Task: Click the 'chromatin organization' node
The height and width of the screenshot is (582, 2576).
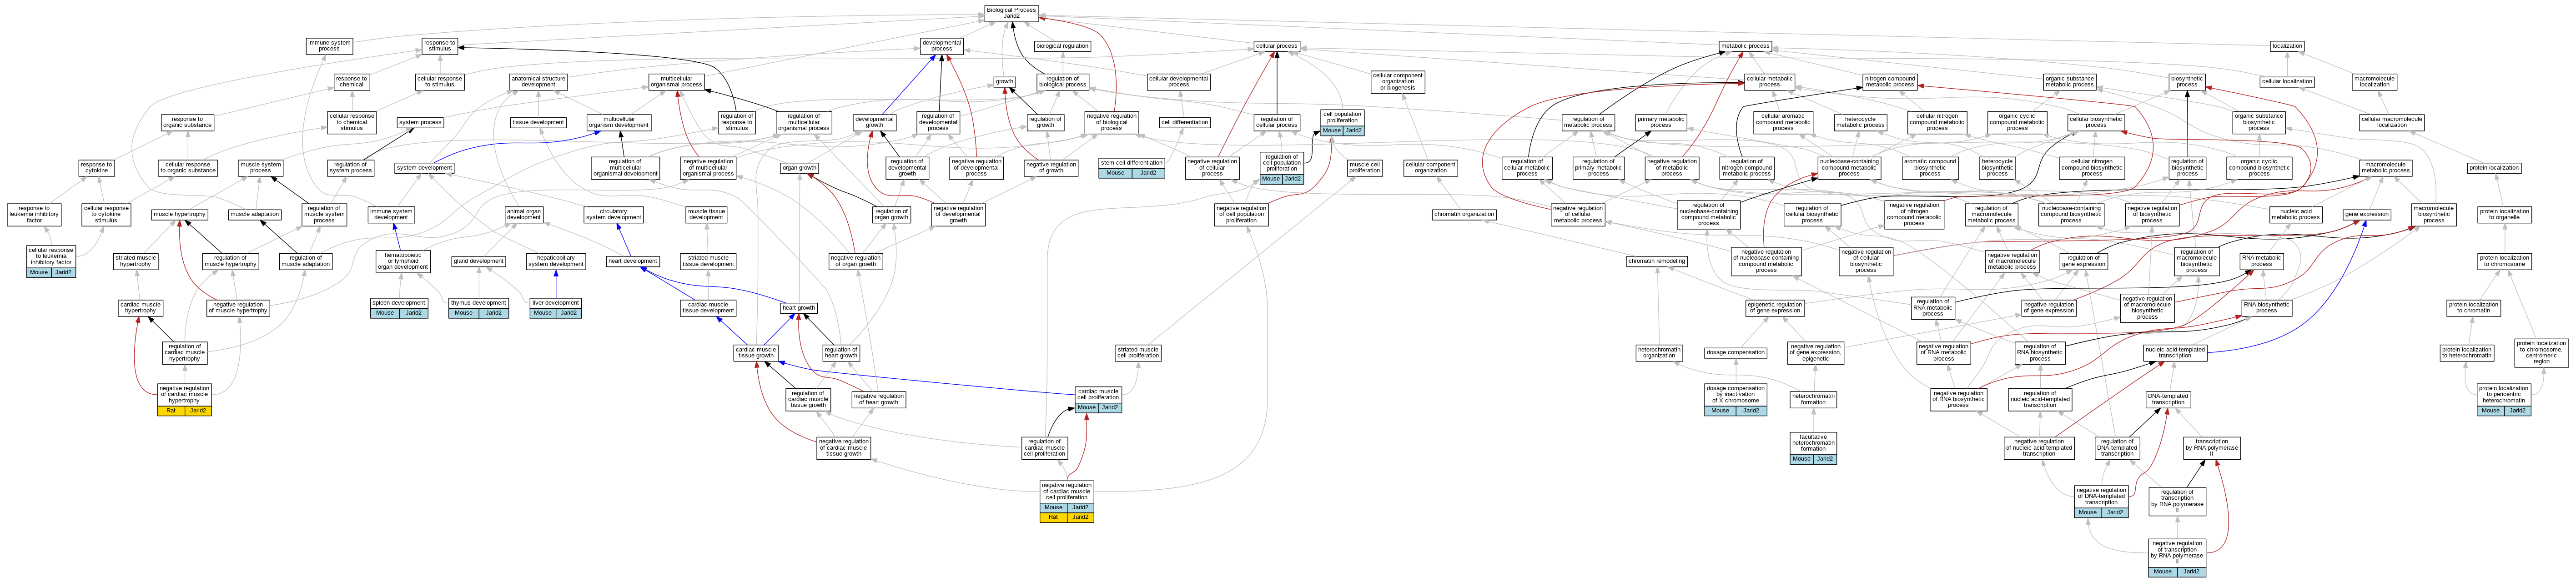Action: pyautogui.click(x=1464, y=214)
